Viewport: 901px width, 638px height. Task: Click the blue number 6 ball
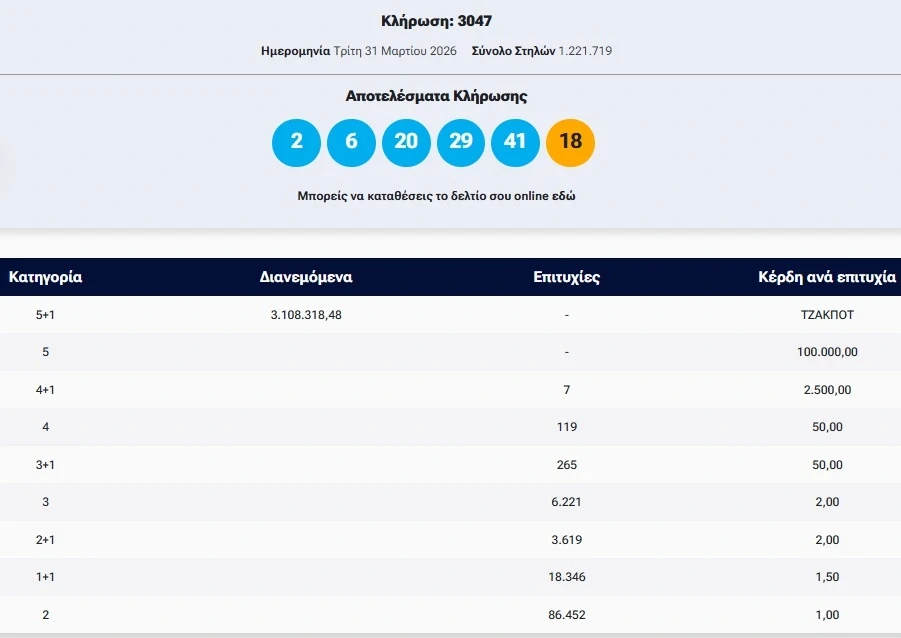351,142
